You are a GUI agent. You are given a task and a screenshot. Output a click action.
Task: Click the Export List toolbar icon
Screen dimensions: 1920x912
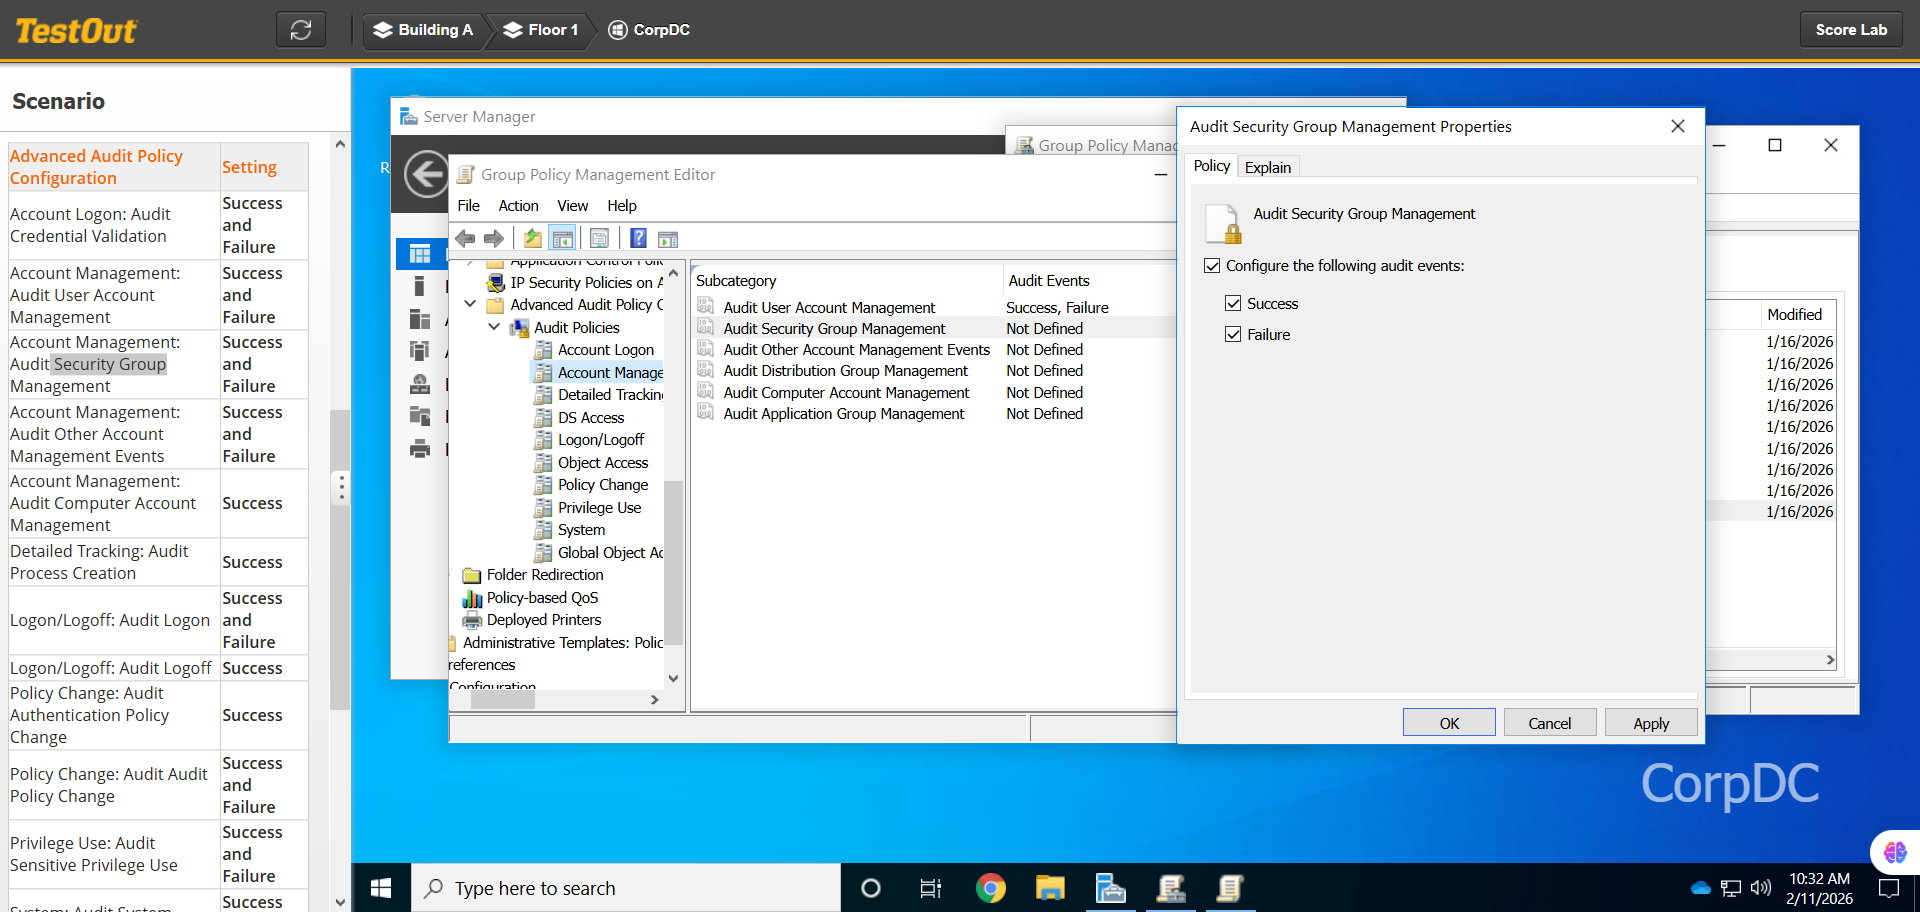point(599,239)
